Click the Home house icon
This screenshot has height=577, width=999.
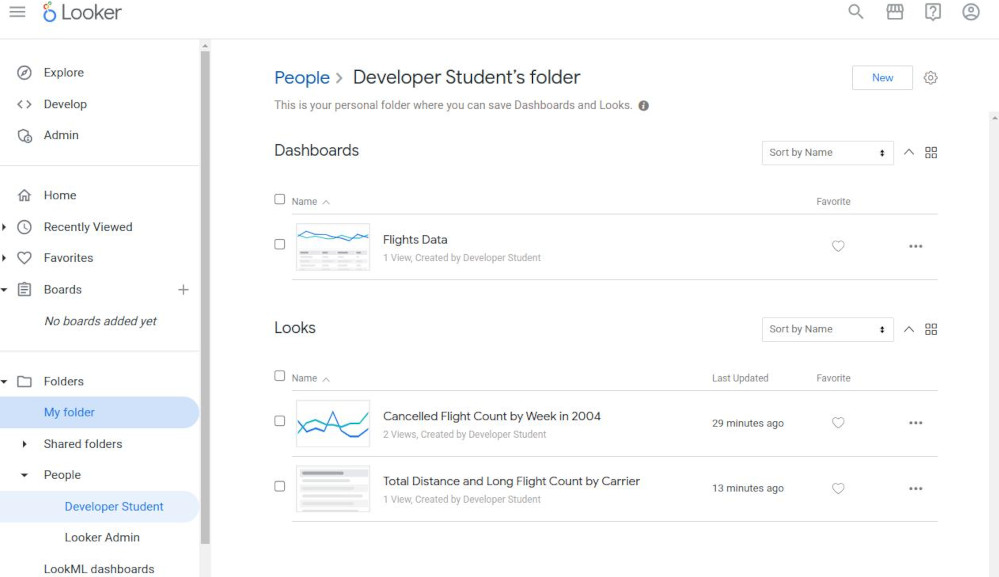click(24, 196)
